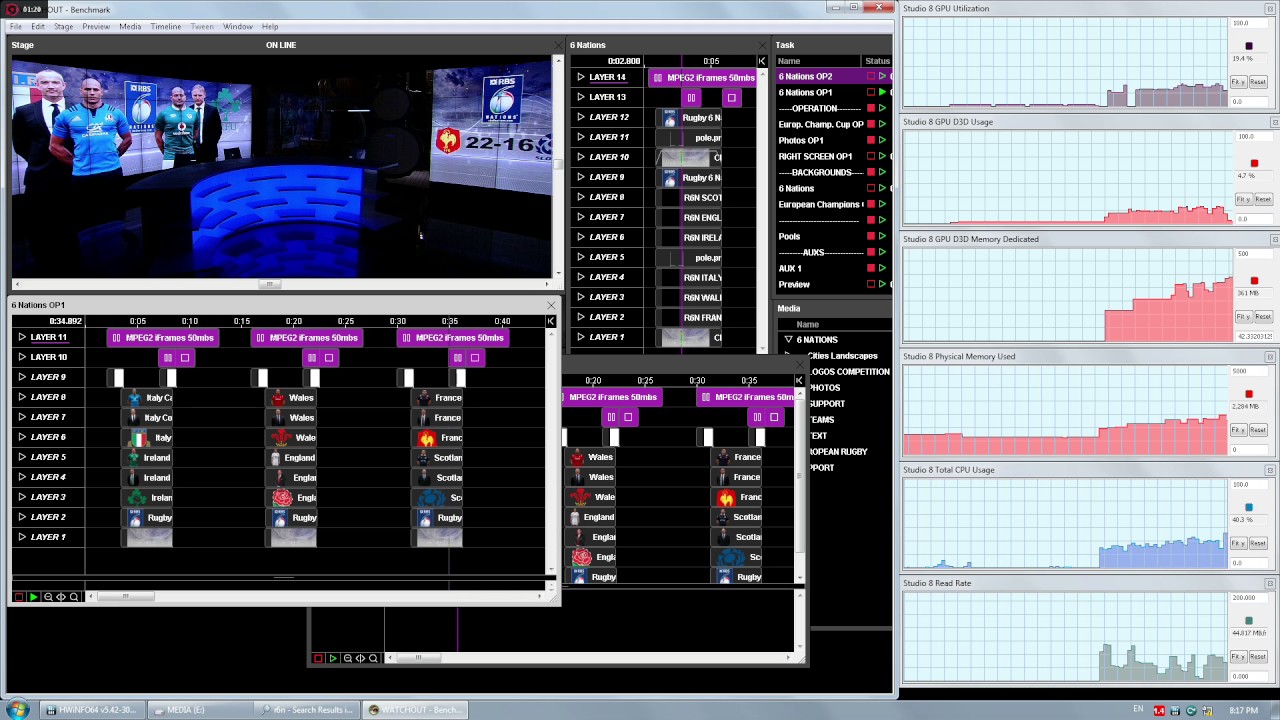Click play icon for 6 Nations OP2 task

[x=882, y=77]
